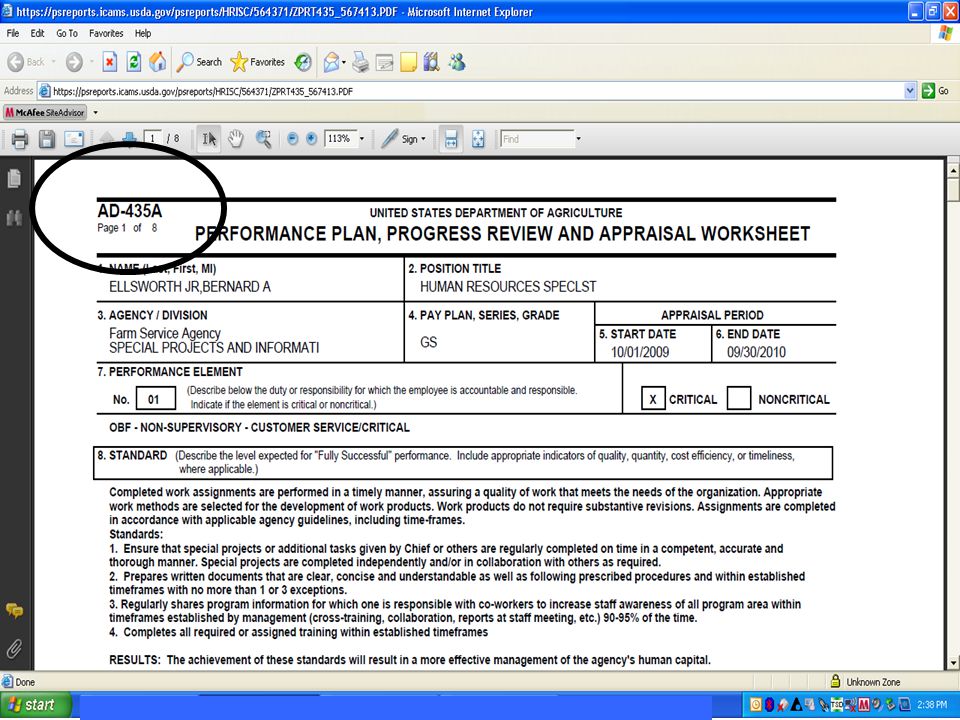Click the IE Forward arrow button
This screenshot has width=960, height=720.
click(x=74, y=62)
